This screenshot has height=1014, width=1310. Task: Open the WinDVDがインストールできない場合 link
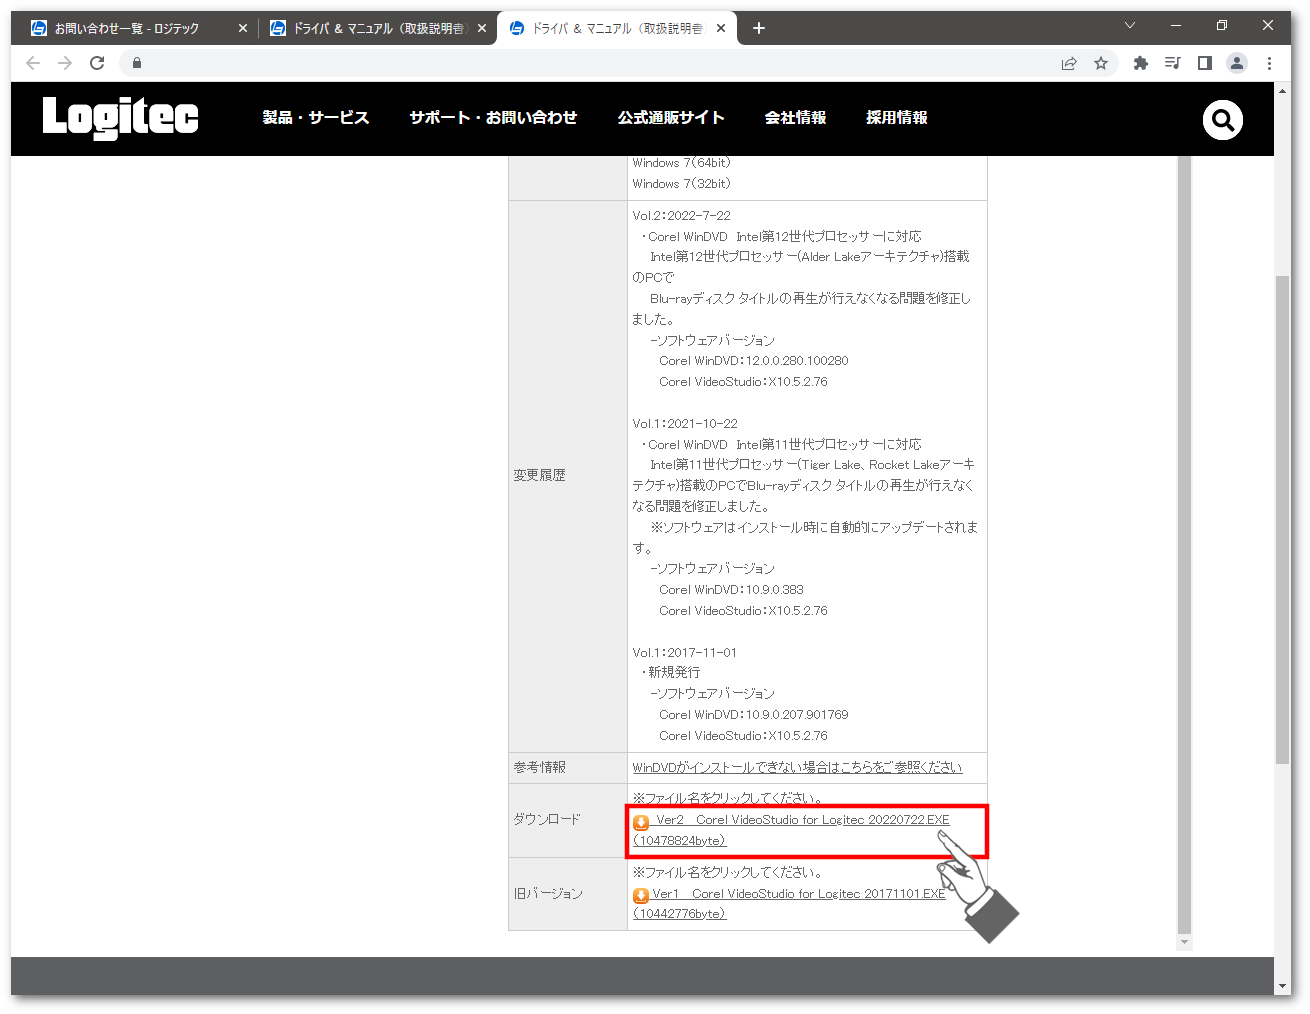797,768
